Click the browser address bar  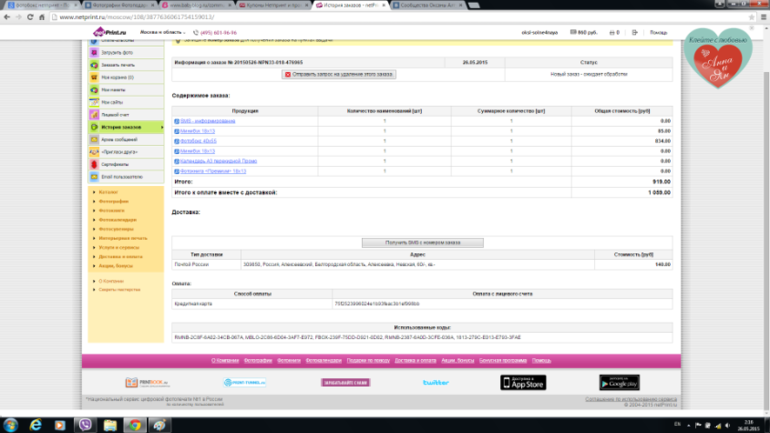point(300,18)
